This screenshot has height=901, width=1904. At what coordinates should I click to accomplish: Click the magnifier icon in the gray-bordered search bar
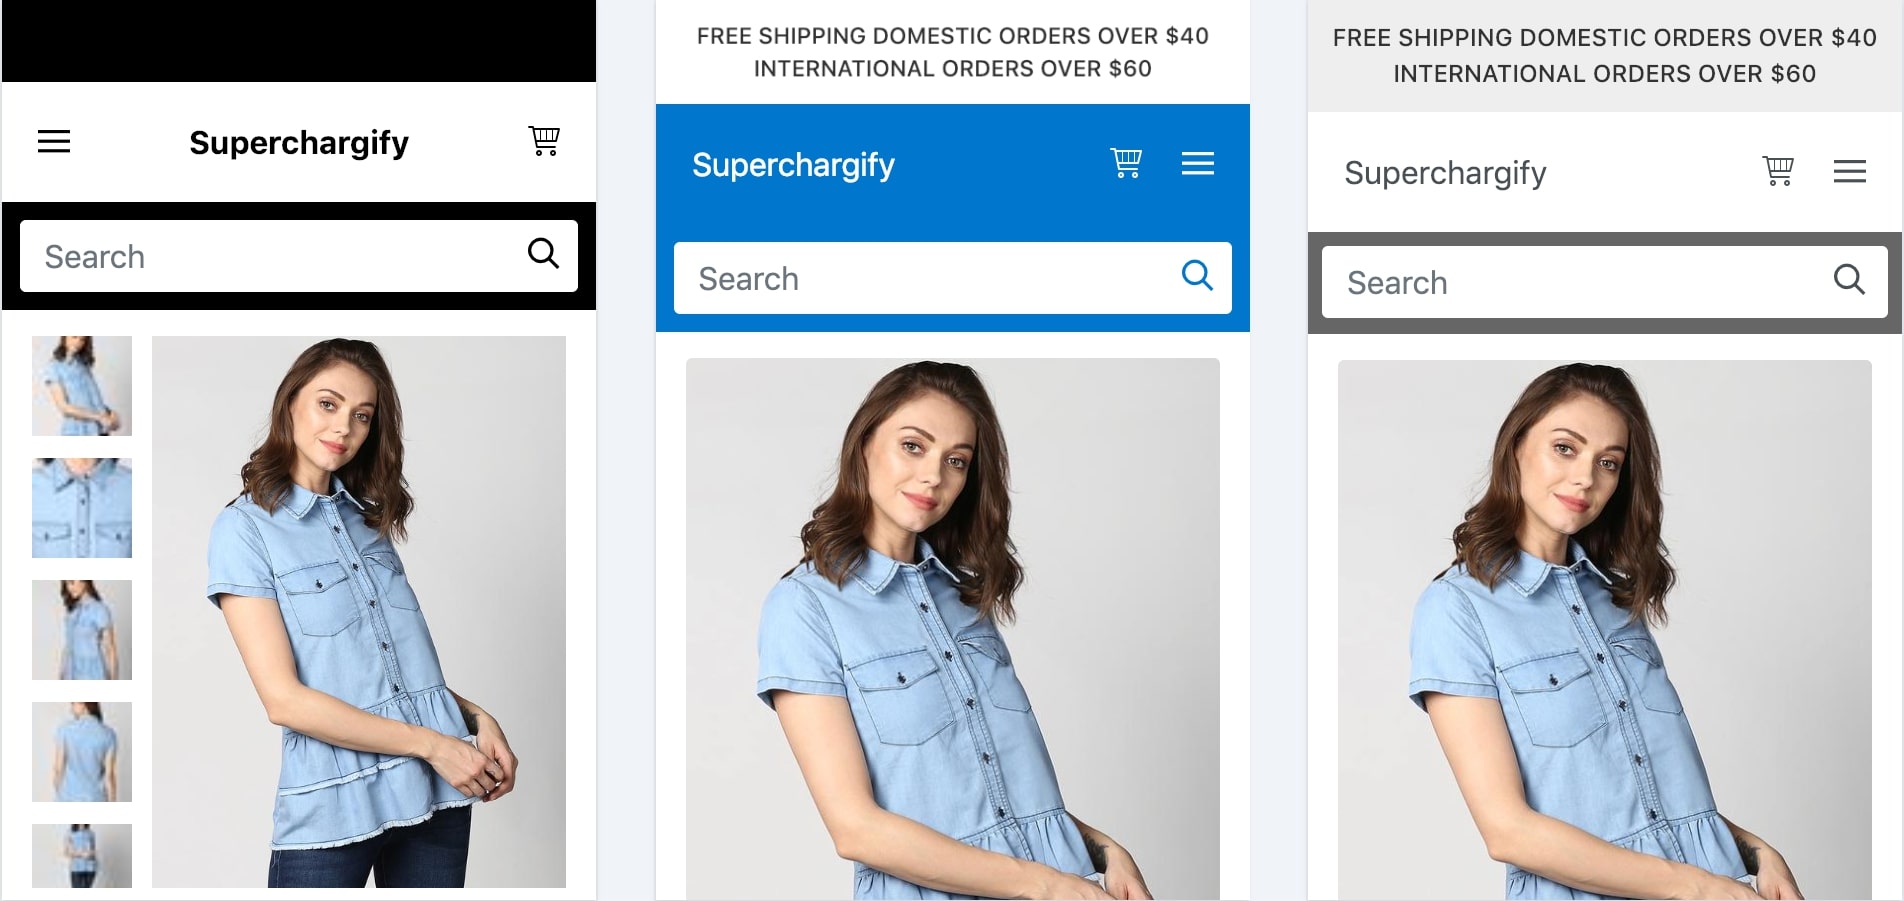click(1849, 280)
